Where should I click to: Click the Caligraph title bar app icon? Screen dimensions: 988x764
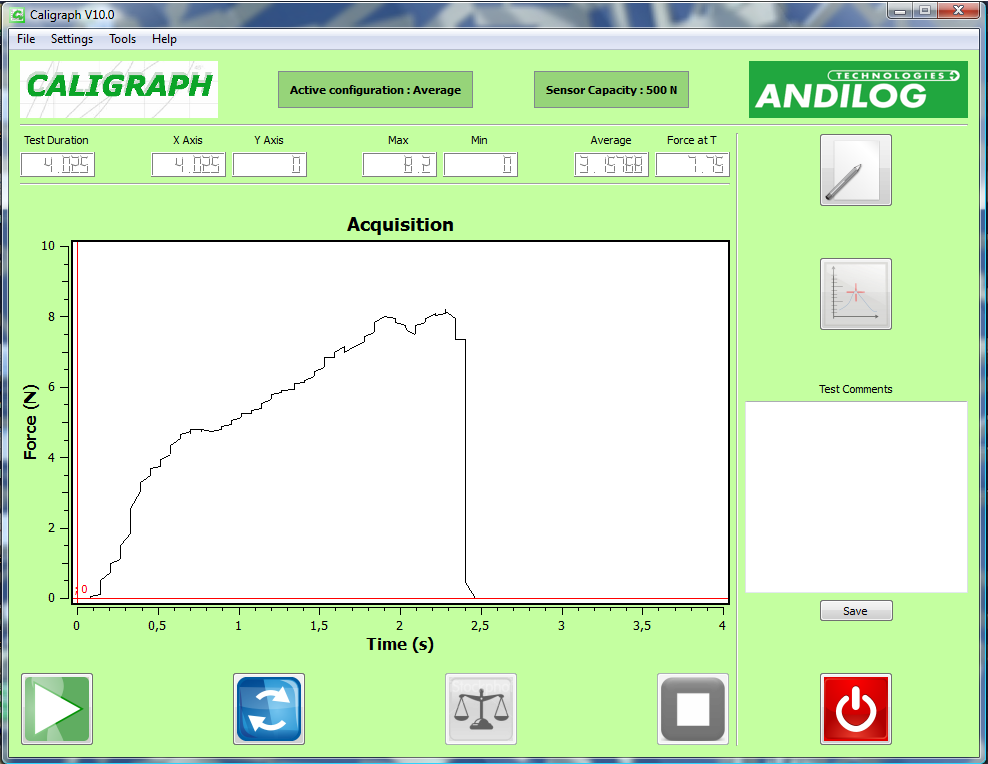coord(18,14)
